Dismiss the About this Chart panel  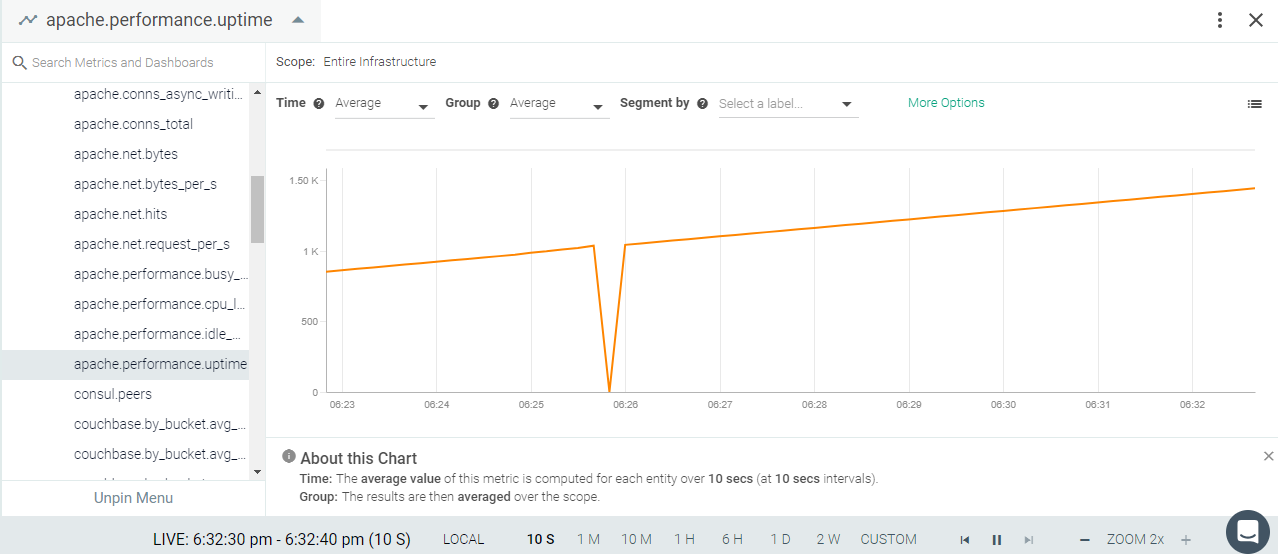[x=1268, y=456]
